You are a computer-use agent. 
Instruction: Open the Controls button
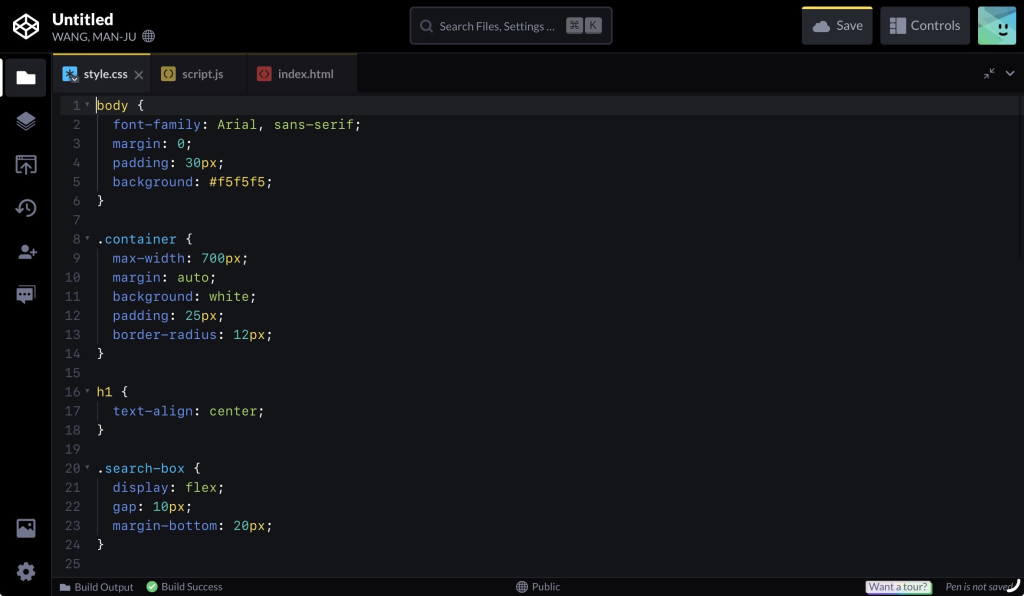click(x=925, y=26)
